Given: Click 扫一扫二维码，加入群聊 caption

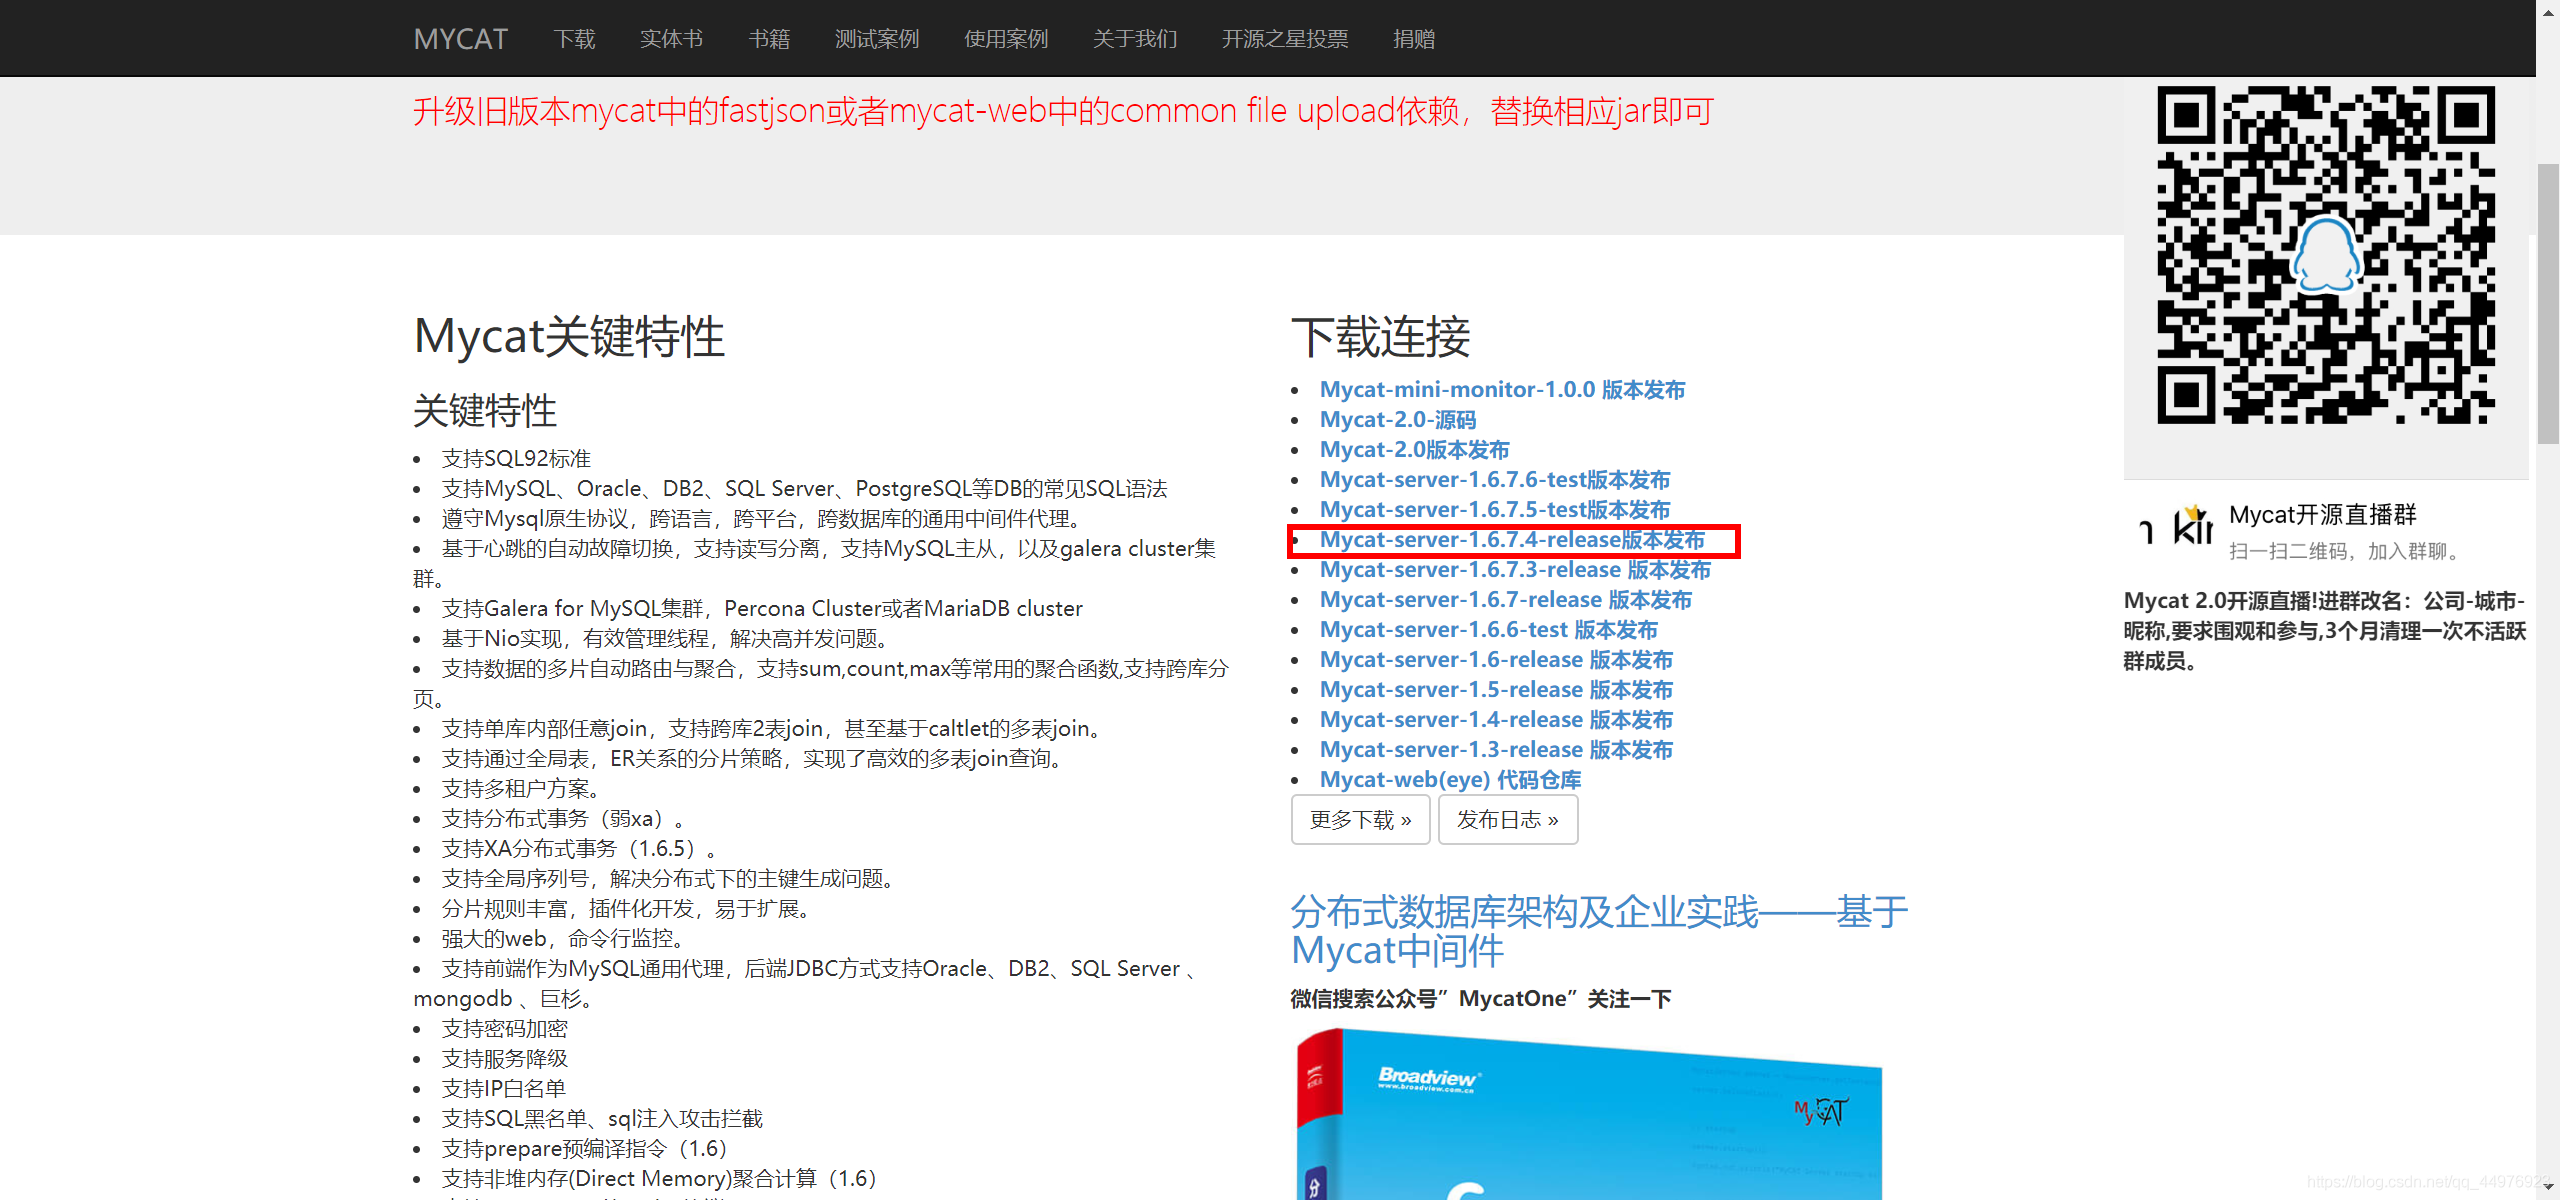Looking at the screenshot, I should tap(2344, 551).
